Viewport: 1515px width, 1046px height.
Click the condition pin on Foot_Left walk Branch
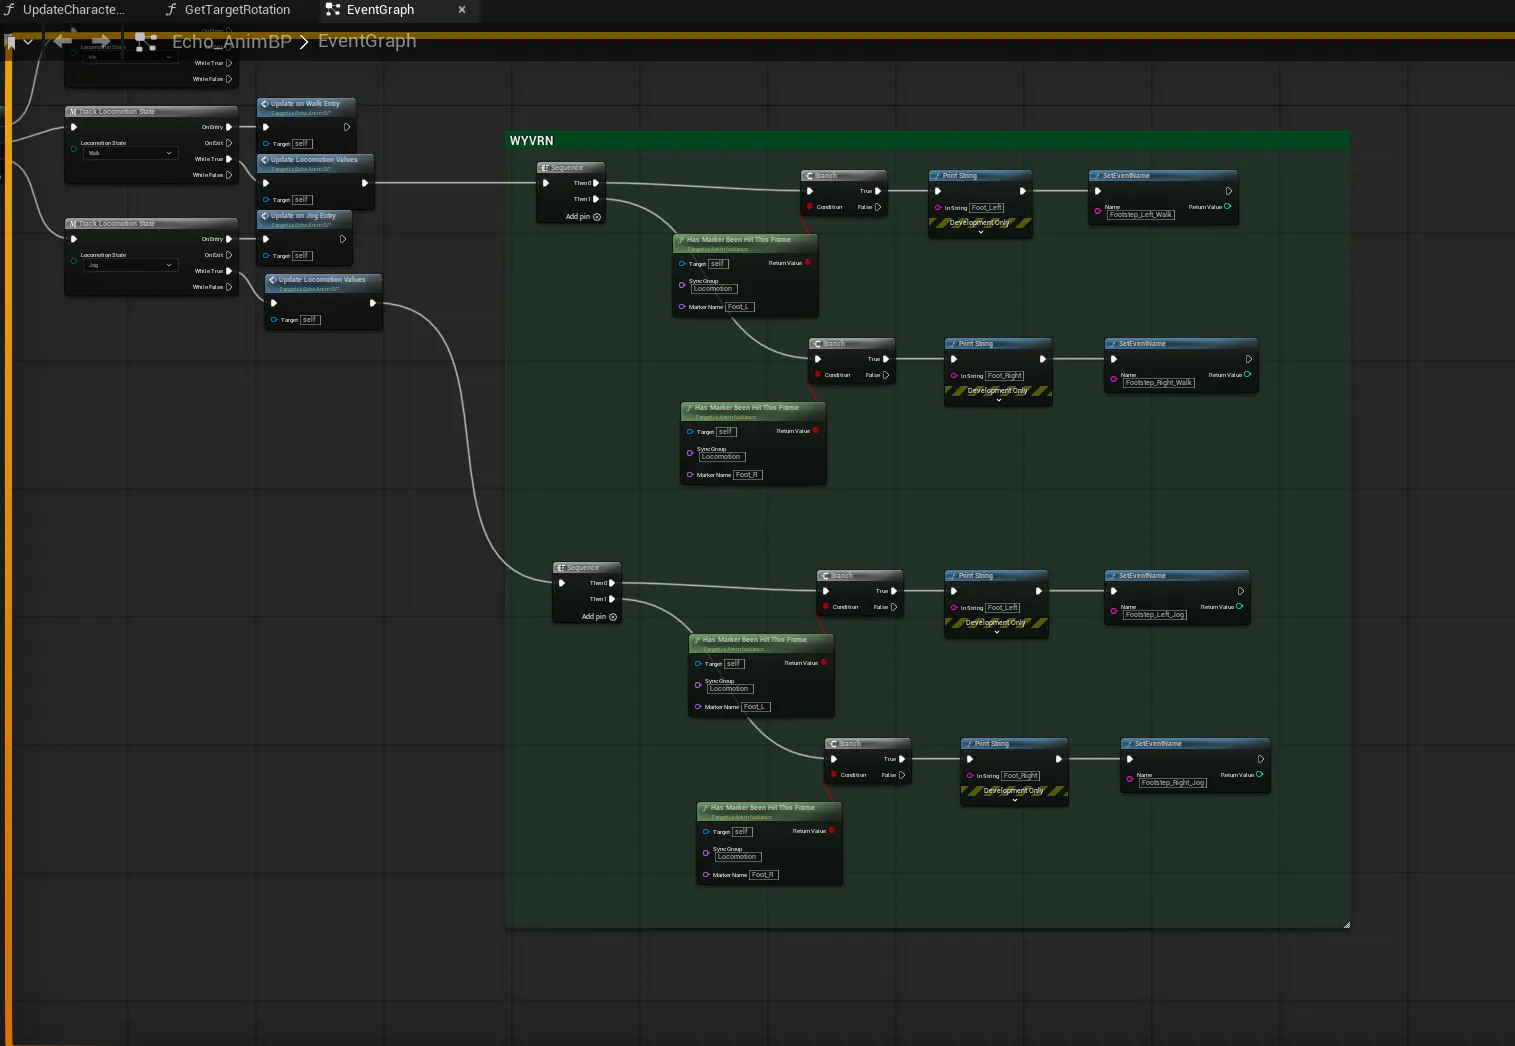pos(810,207)
